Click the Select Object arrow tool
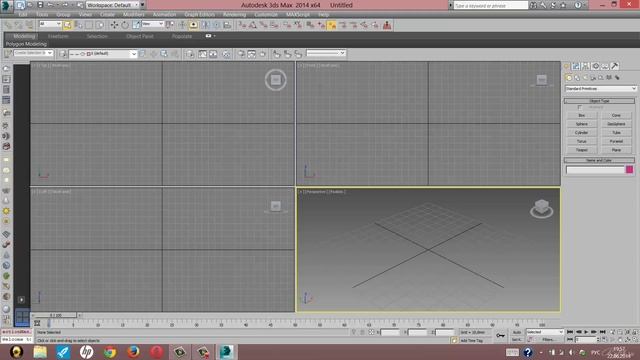Viewport: 640px width, 360px height. pyautogui.click(x=67, y=25)
